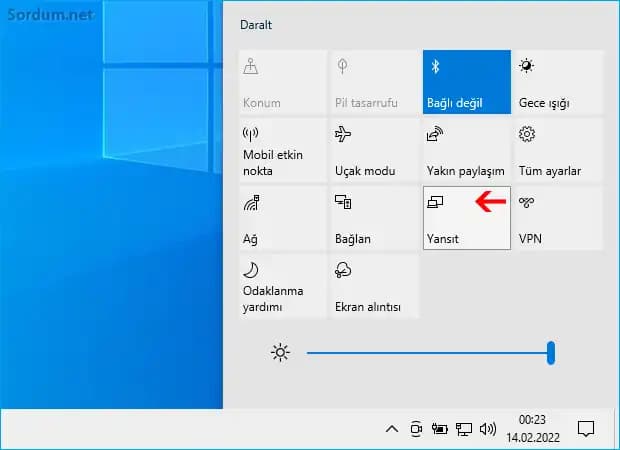Open the clock and date flyout

pyautogui.click(x=532, y=429)
